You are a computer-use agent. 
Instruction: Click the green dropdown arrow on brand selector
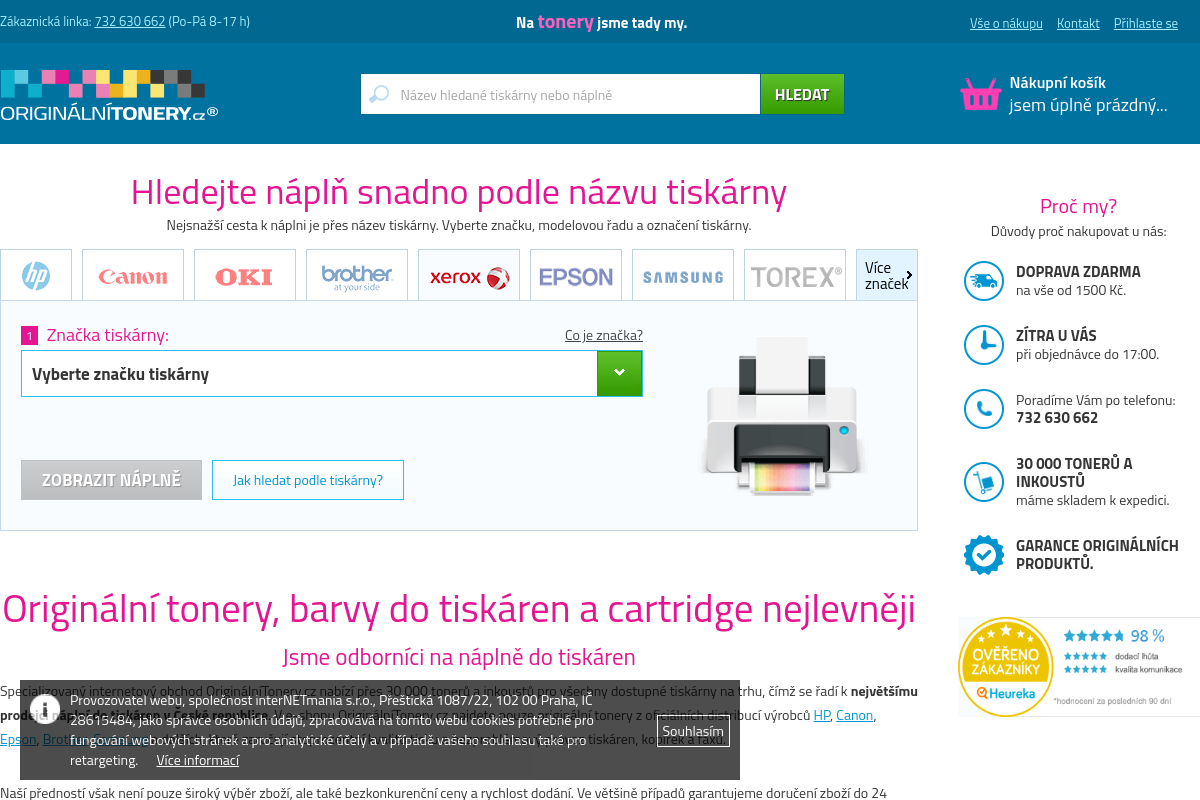[x=619, y=372]
